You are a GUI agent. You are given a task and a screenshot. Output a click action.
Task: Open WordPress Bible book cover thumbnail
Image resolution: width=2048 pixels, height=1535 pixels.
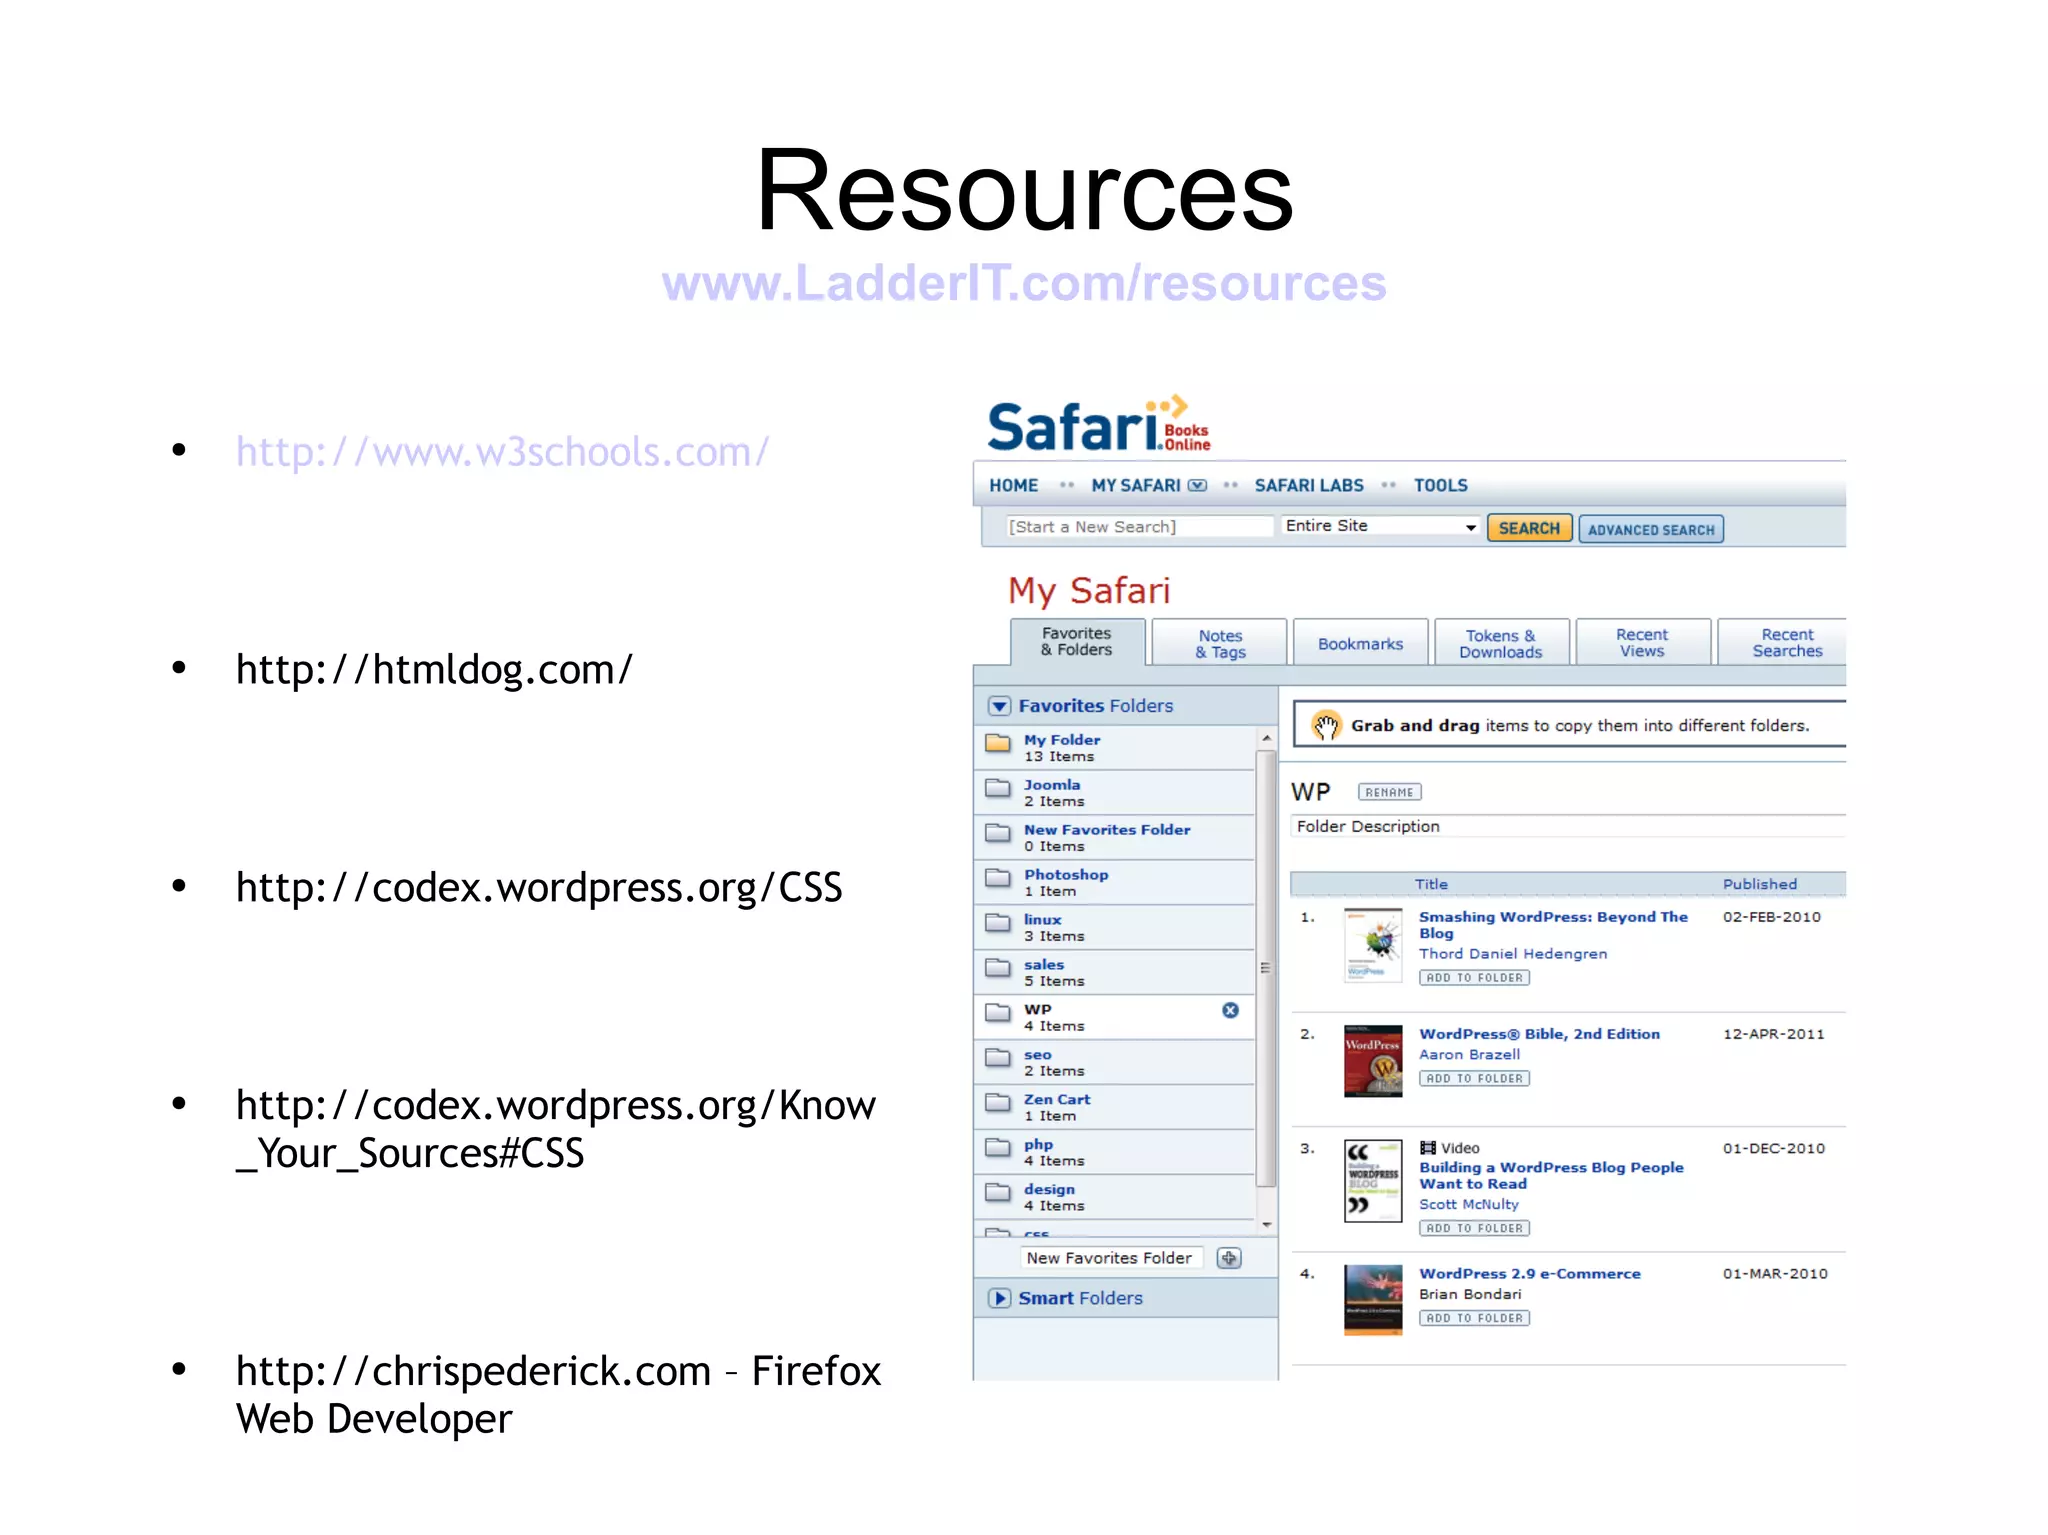(1373, 1061)
